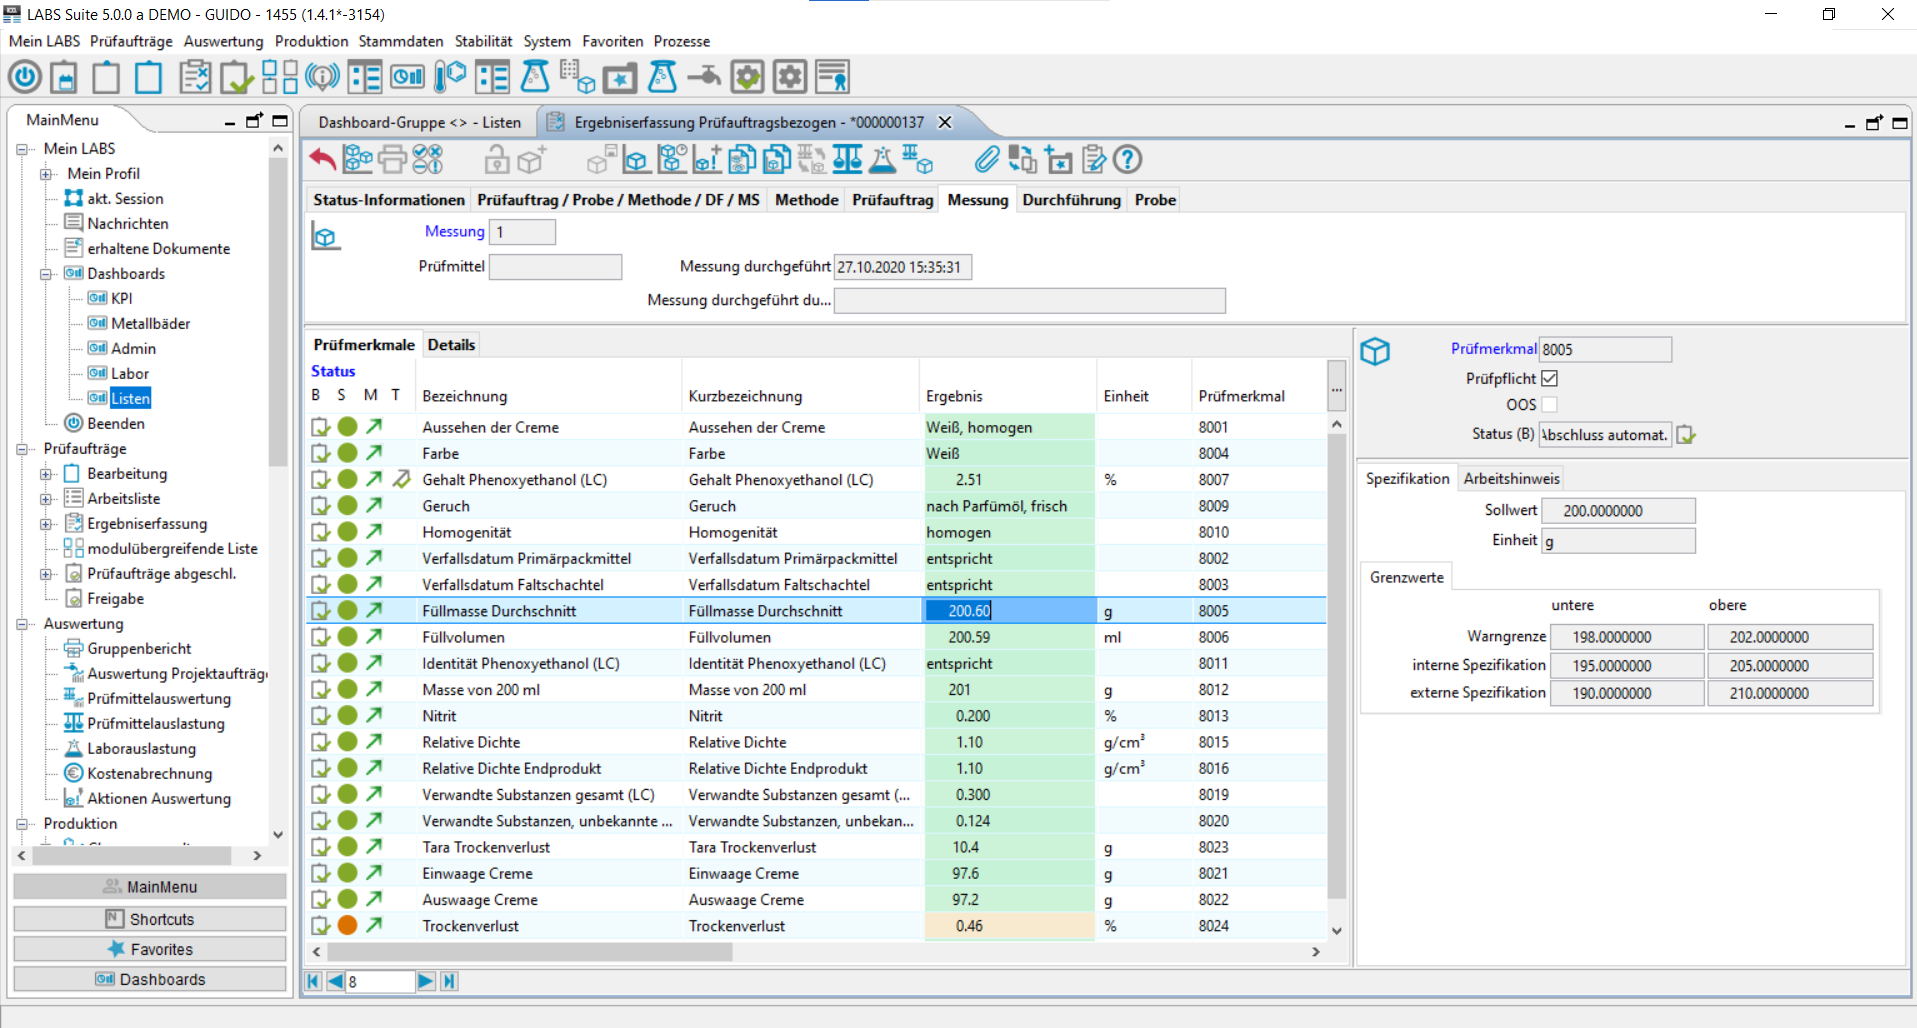Click the orange status dot for Trockenverlust
This screenshot has height=1028, width=1917.
pyautogui.click(x=347, y=926)
